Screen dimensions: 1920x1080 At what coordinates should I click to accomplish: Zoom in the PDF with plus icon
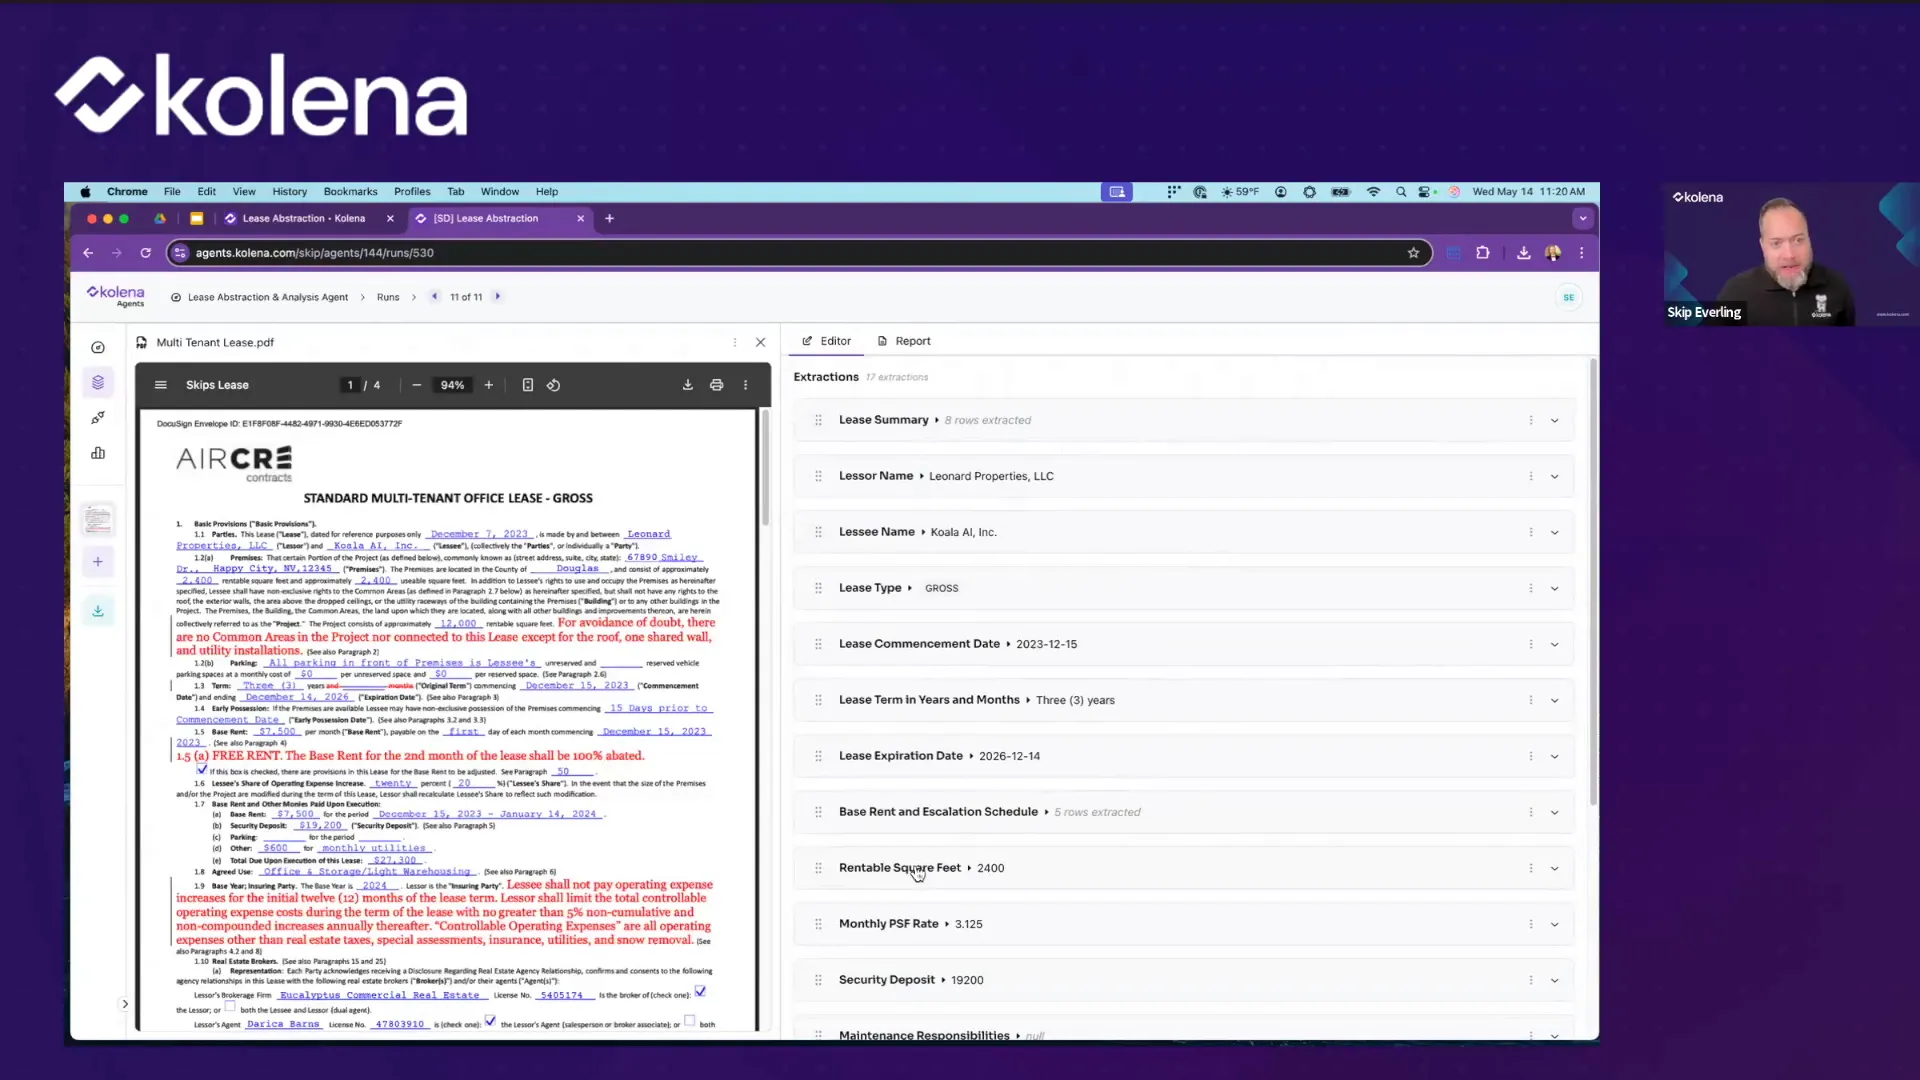coord(489,385)
